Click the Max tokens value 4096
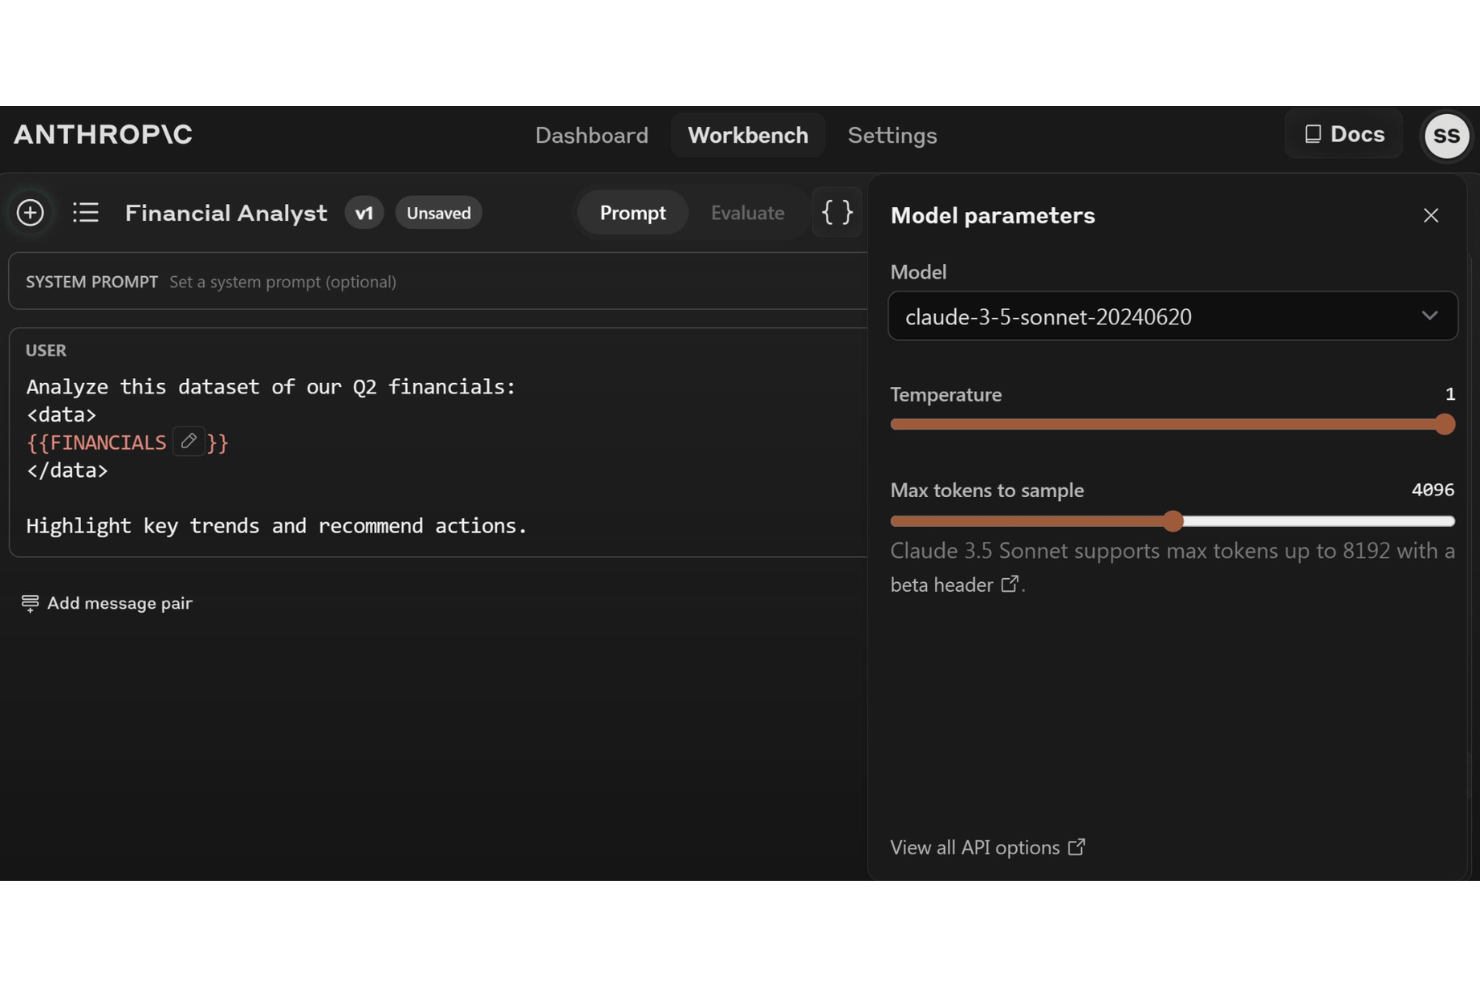Screen dimensions: 1480x987 (x=1432, y=489)
